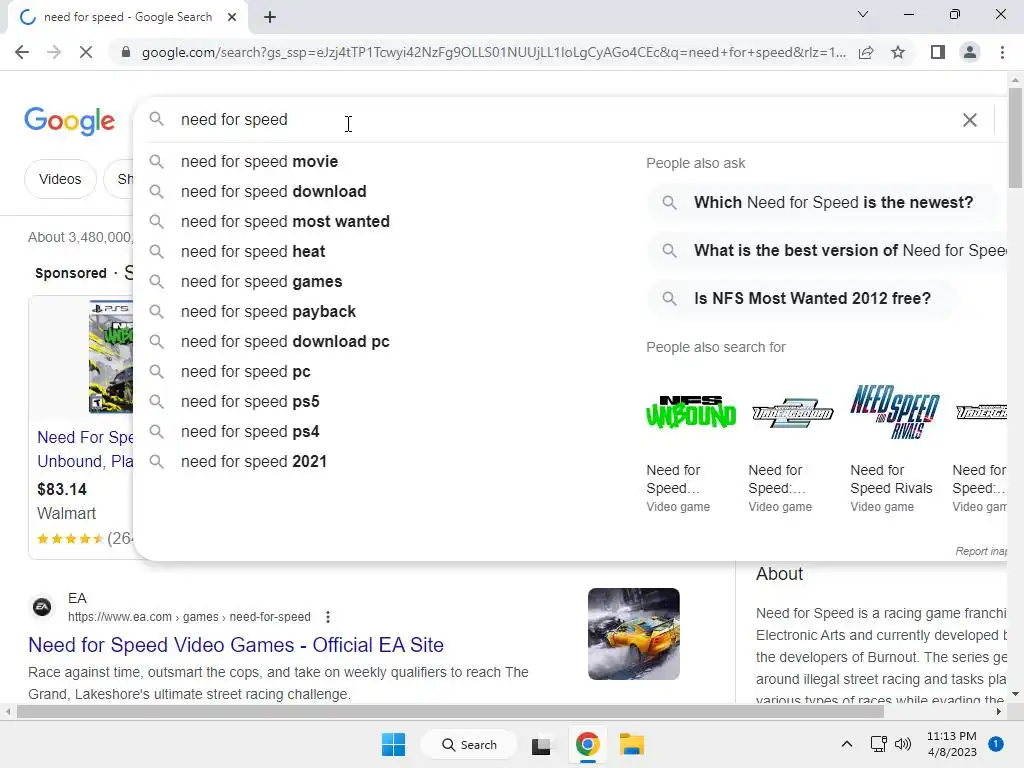The height and width of the screenshot is (768, 1024).
Task: Click Which Need for Speed is the newest
Action: (823, 202)
